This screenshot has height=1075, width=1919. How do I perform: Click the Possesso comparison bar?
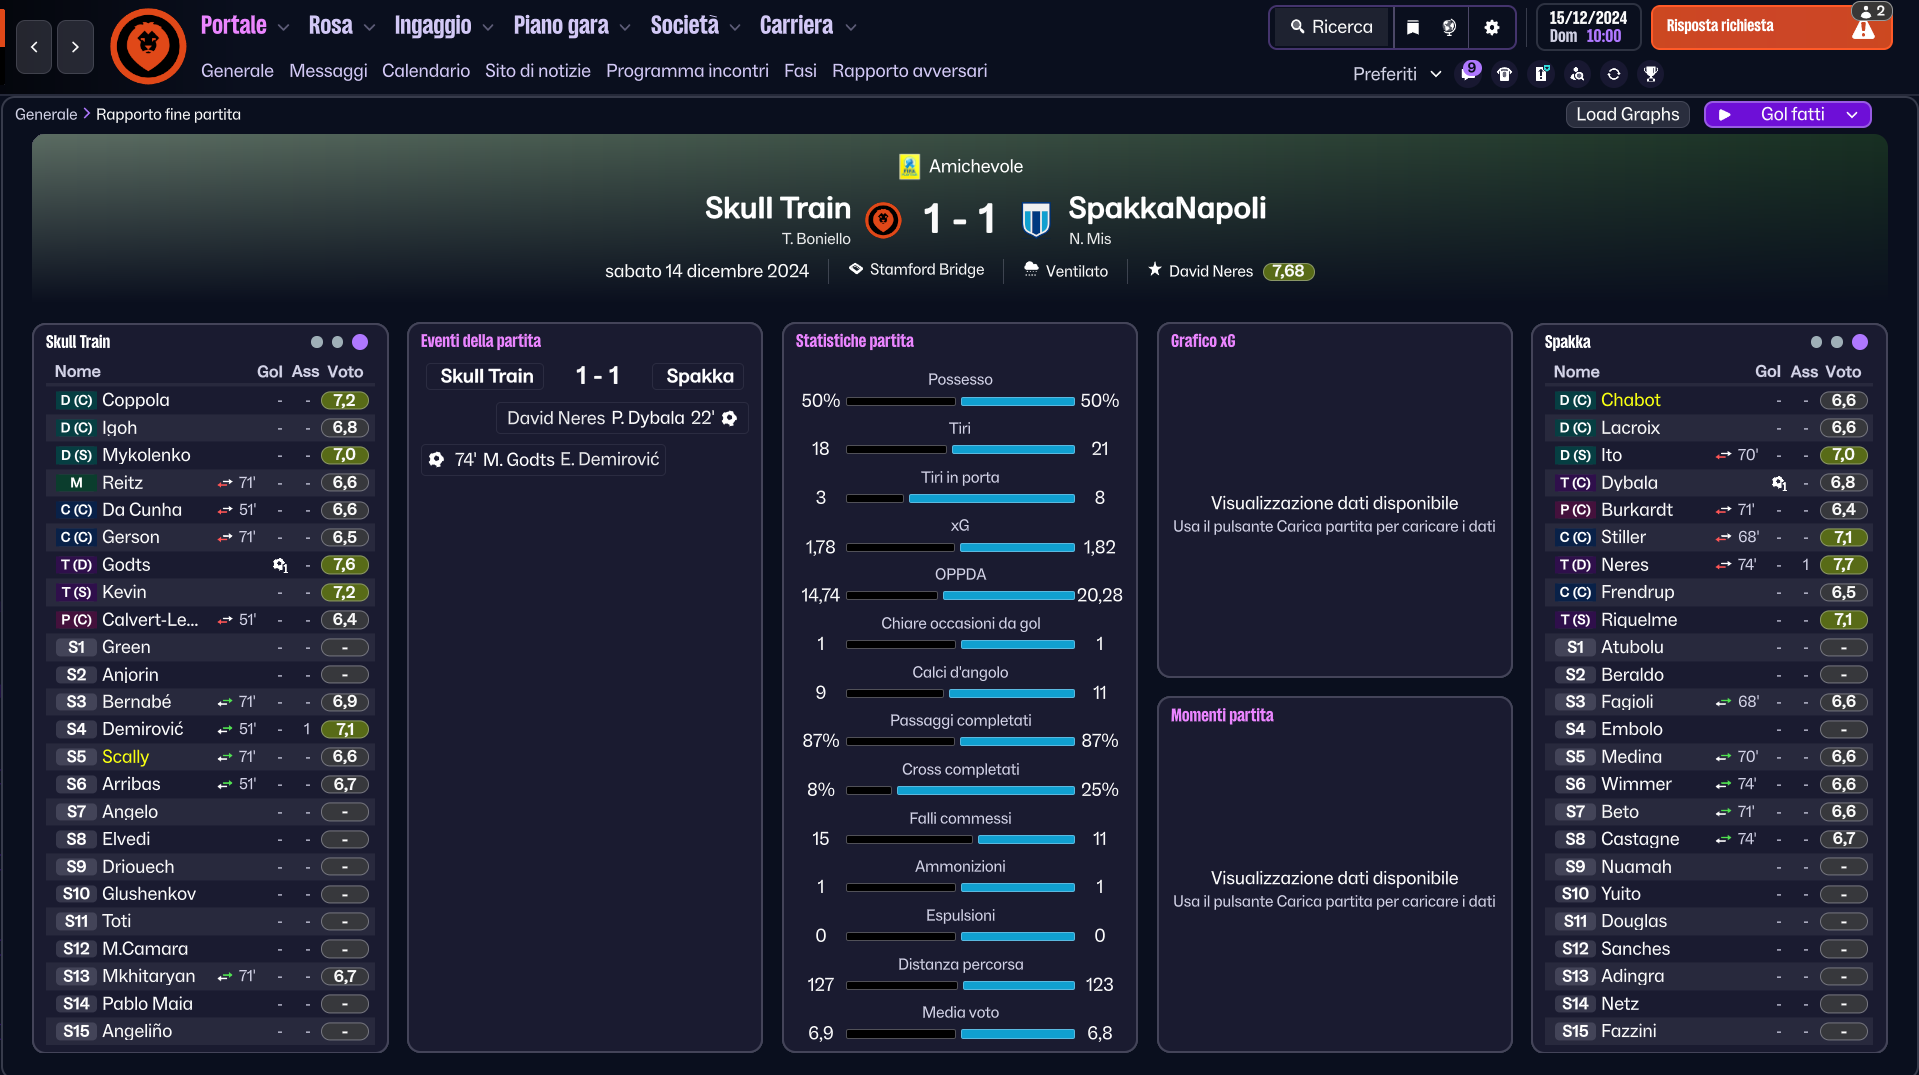[x=960, y=401]
